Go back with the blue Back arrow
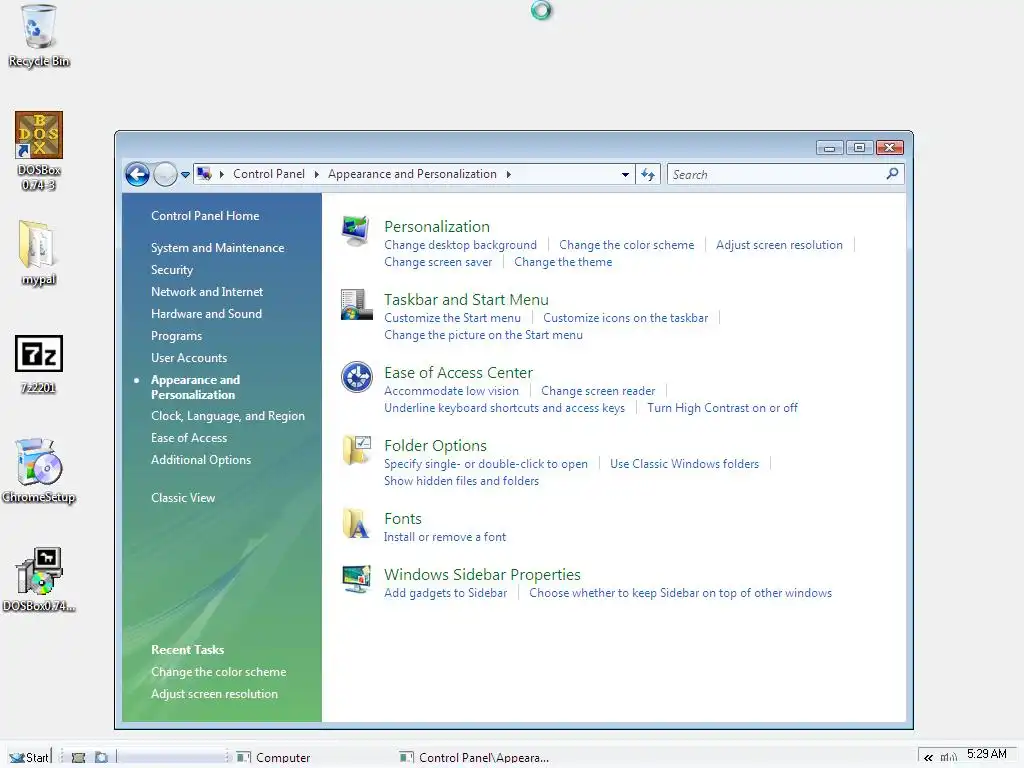This screenshot has height=768, width=1024. click(137, 174)
